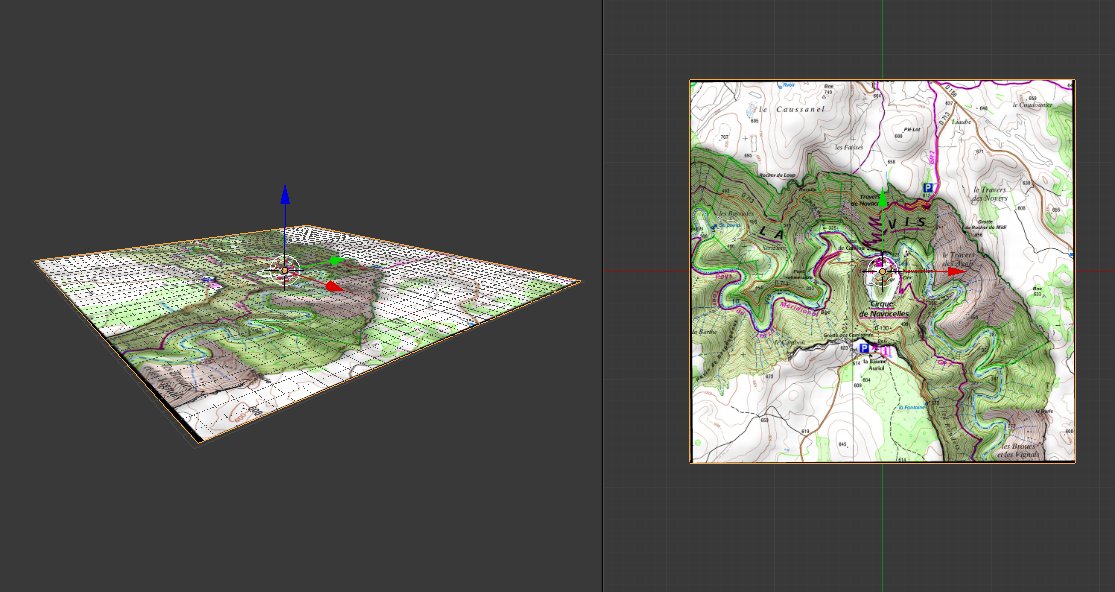Click the blue parking icon below the D 713 road
This screenshot has height=592, width=1115.
pyautogui.click(x=927, y=188)
